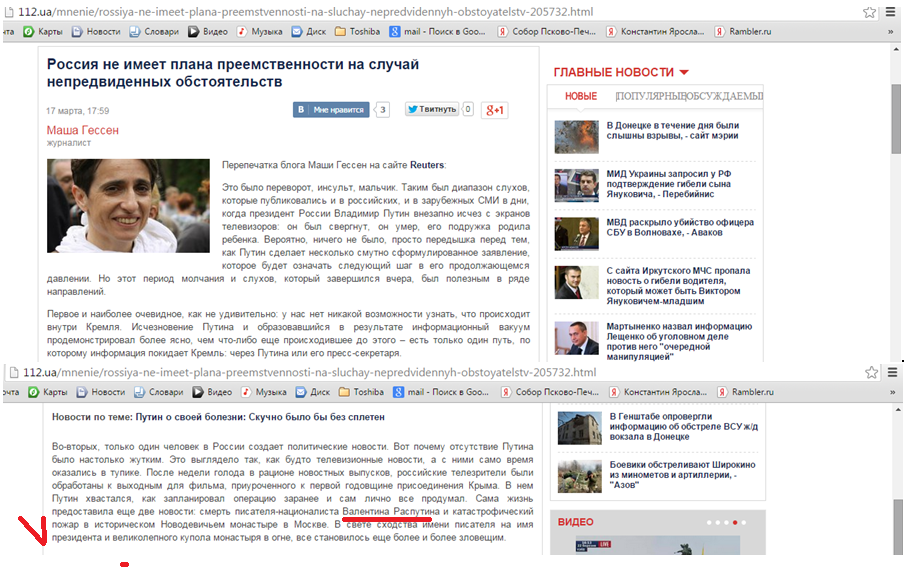This screenshot has height=571, width=907.
Task: Switch to the ОБСУЖДАЕМЫЕ news tab
Action: click(x=725, y=96)
